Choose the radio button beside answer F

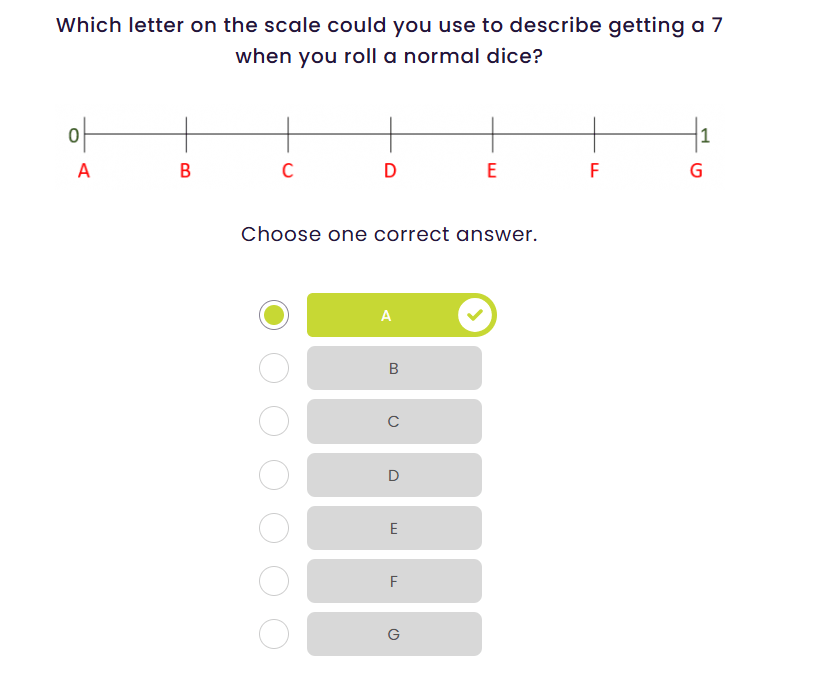point(274,580)
